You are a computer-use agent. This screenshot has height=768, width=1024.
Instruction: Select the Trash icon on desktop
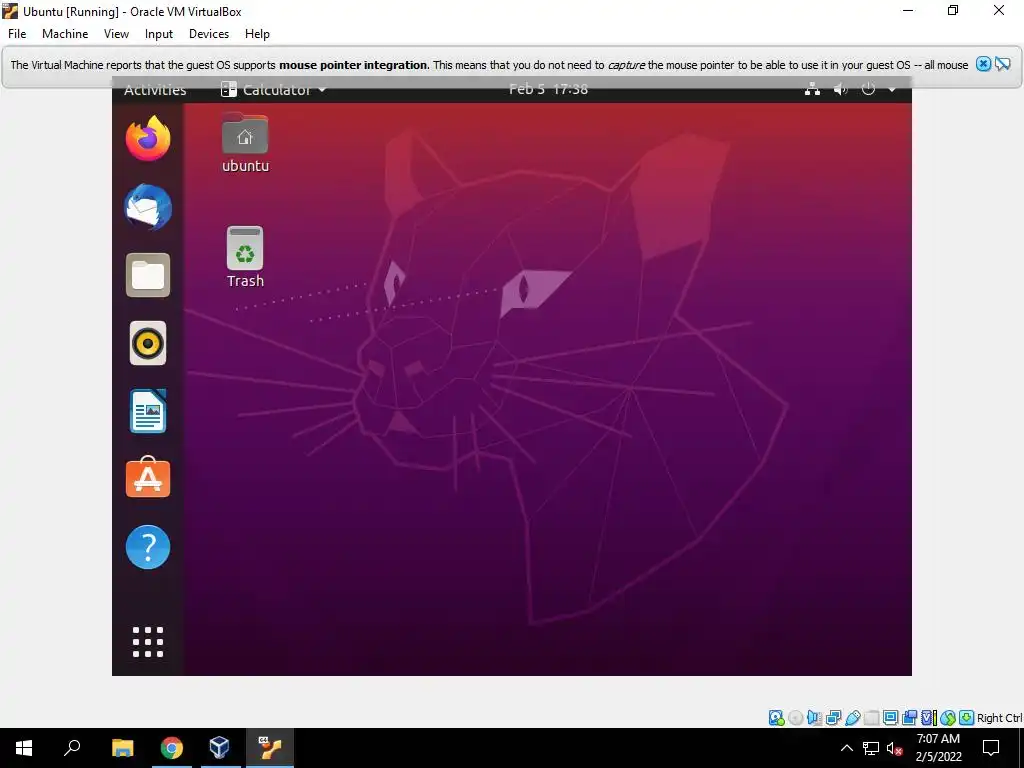tap(245, 257)
